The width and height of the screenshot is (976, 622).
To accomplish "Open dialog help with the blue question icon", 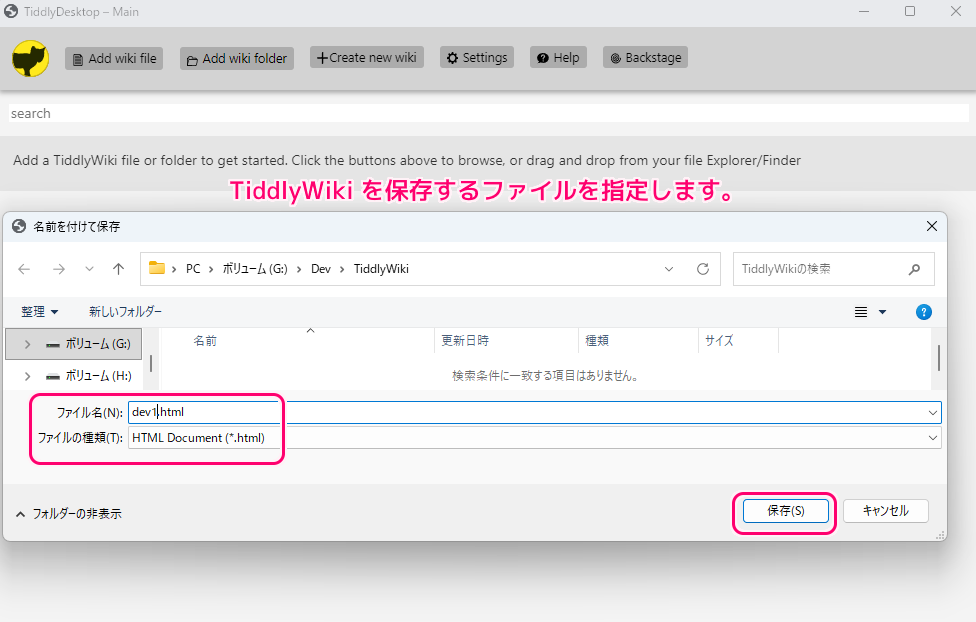I will pos(923,311).
